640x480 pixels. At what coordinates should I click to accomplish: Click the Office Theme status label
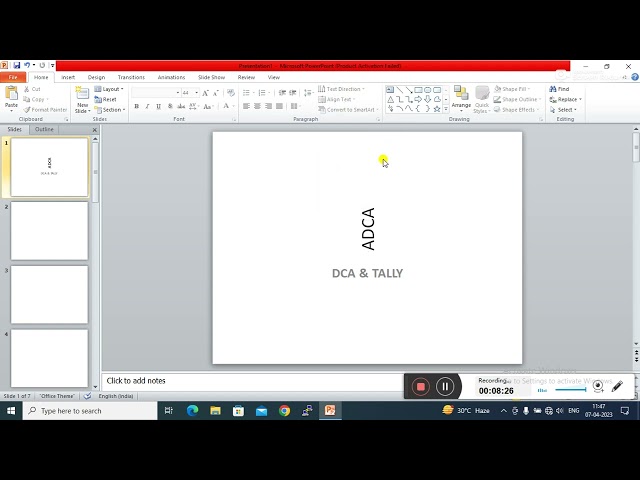tap(57, 396)
